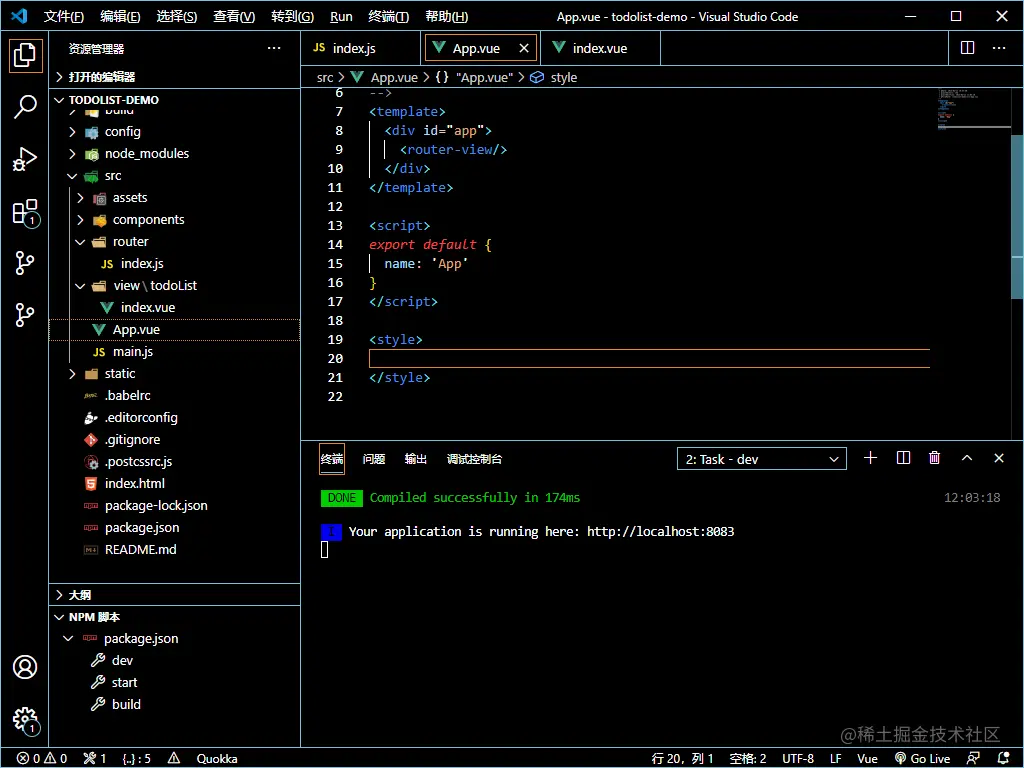Screen dimensions: 1024x768
Task: Open the terminal selector dropdown '2: Task - dev'
Action: click(762, 459)
